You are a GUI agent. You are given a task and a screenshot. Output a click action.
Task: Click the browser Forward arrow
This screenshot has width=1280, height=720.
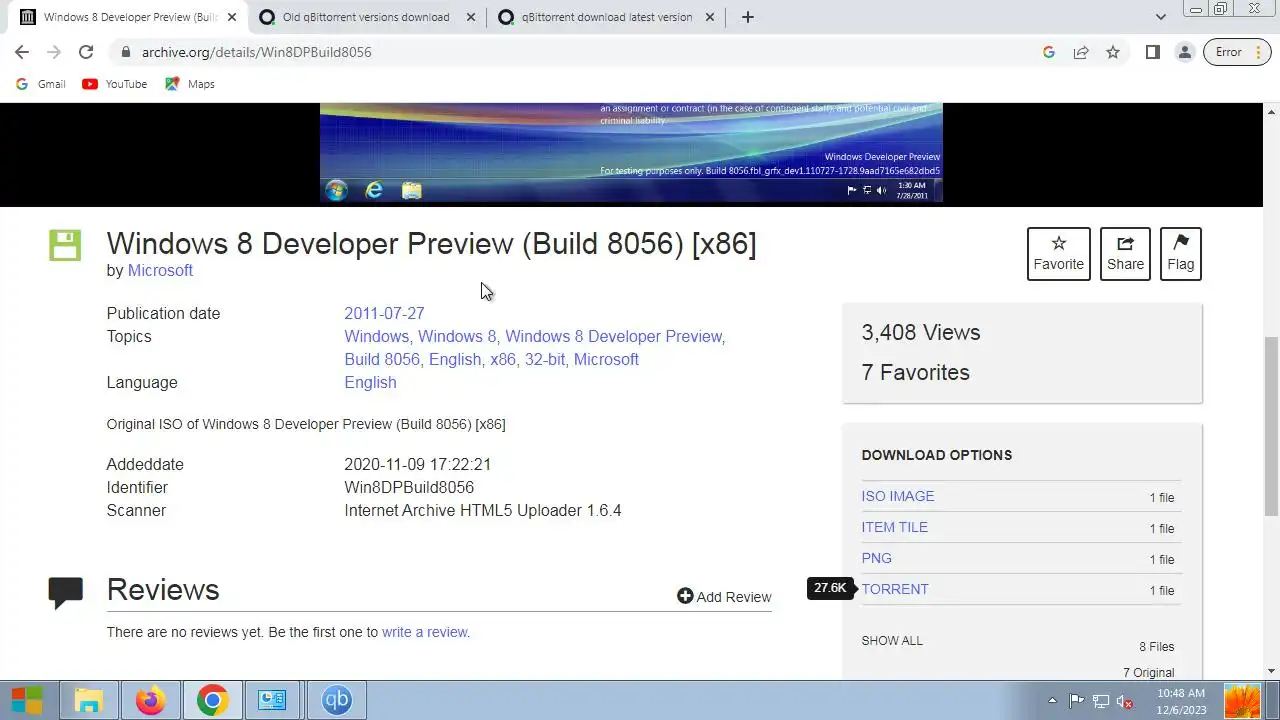pyautogui.click(x=54, y=52)
